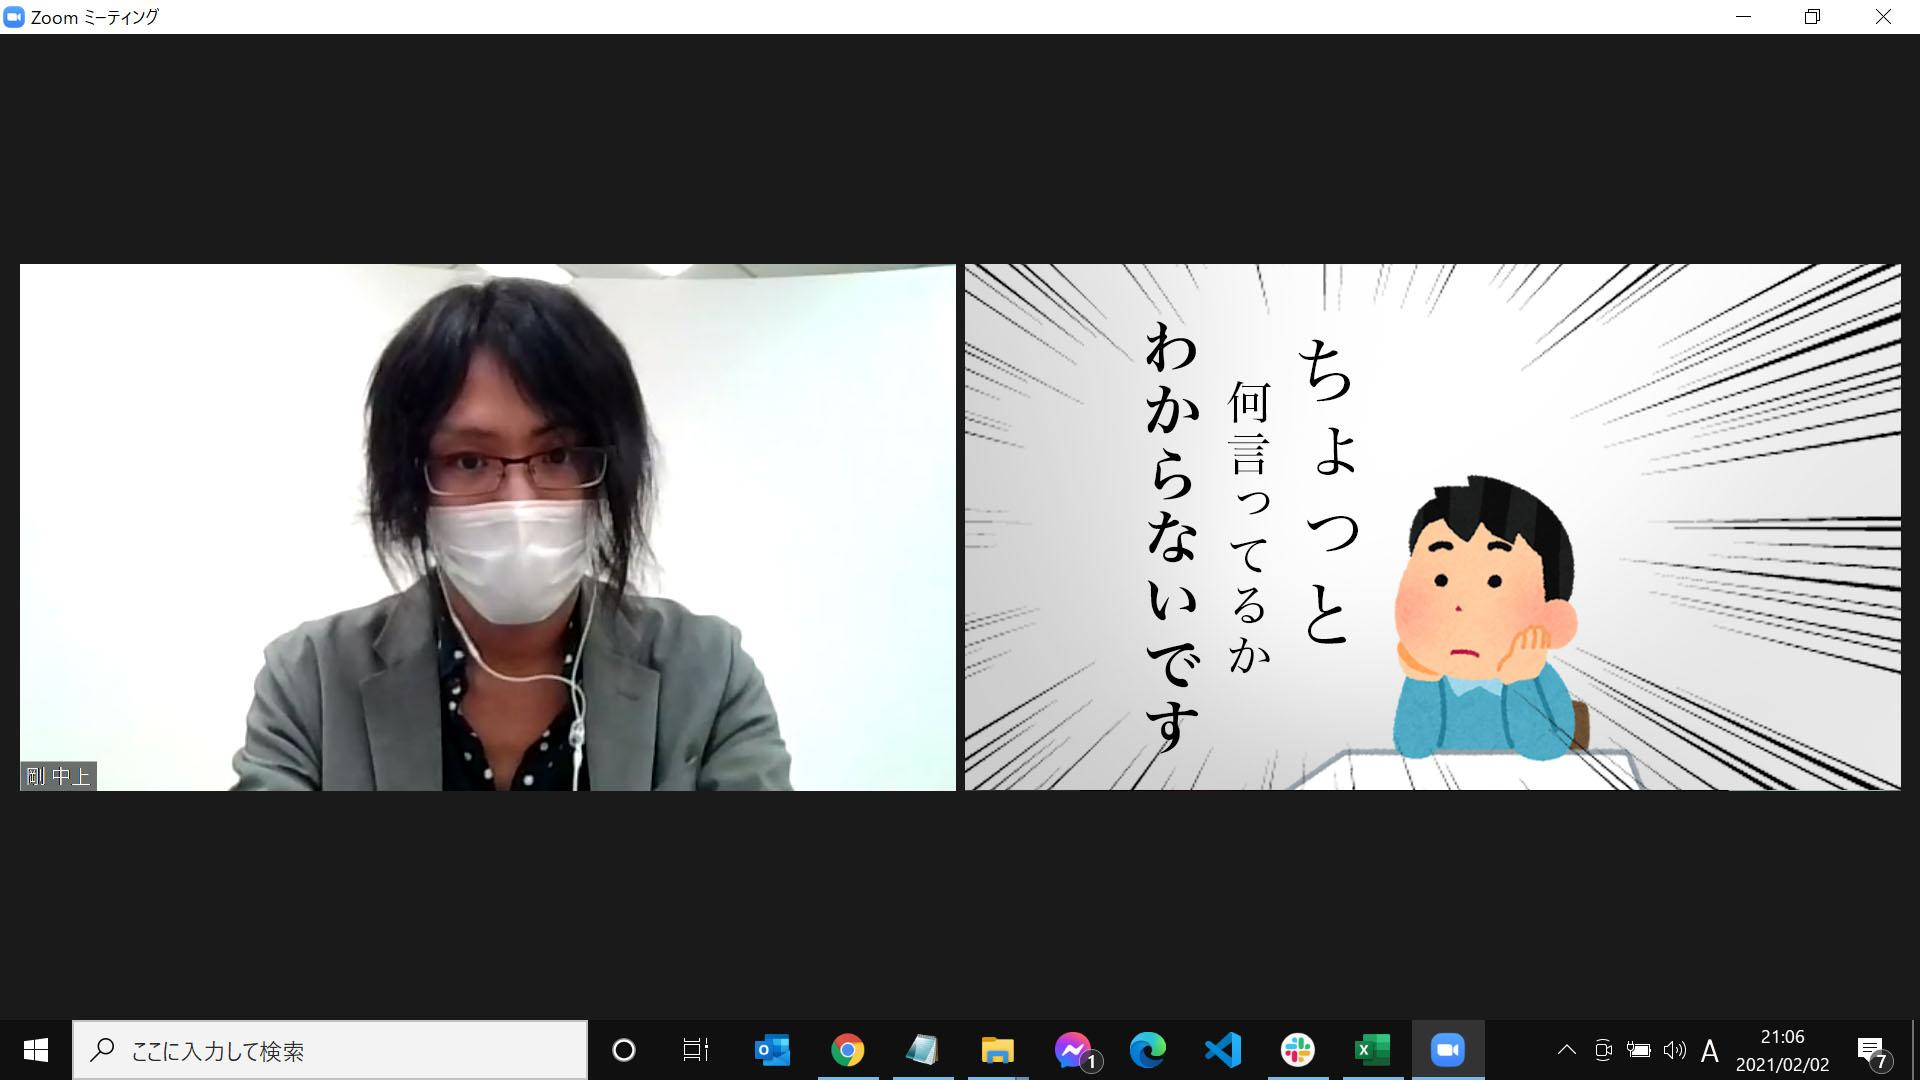This screenshot has width=1920, height=1080.
Task: Open Excel from the taskbar
Action: (x=1373, y=1050)
